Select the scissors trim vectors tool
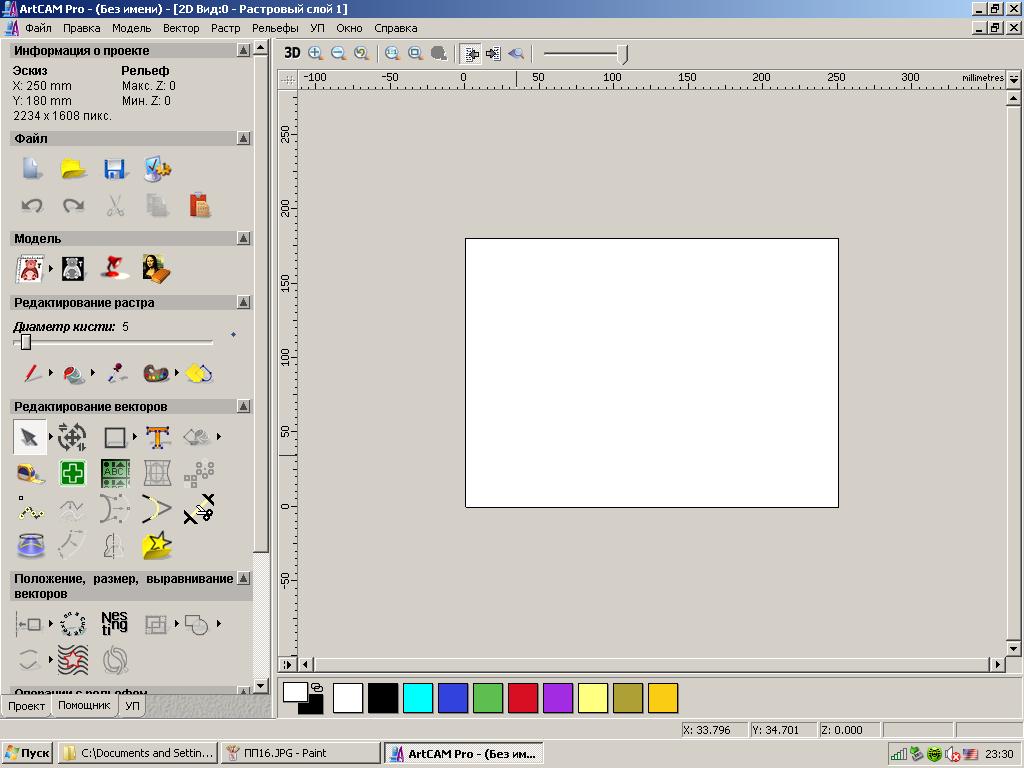Viewport: 1024px width, 768px height. 199,509
